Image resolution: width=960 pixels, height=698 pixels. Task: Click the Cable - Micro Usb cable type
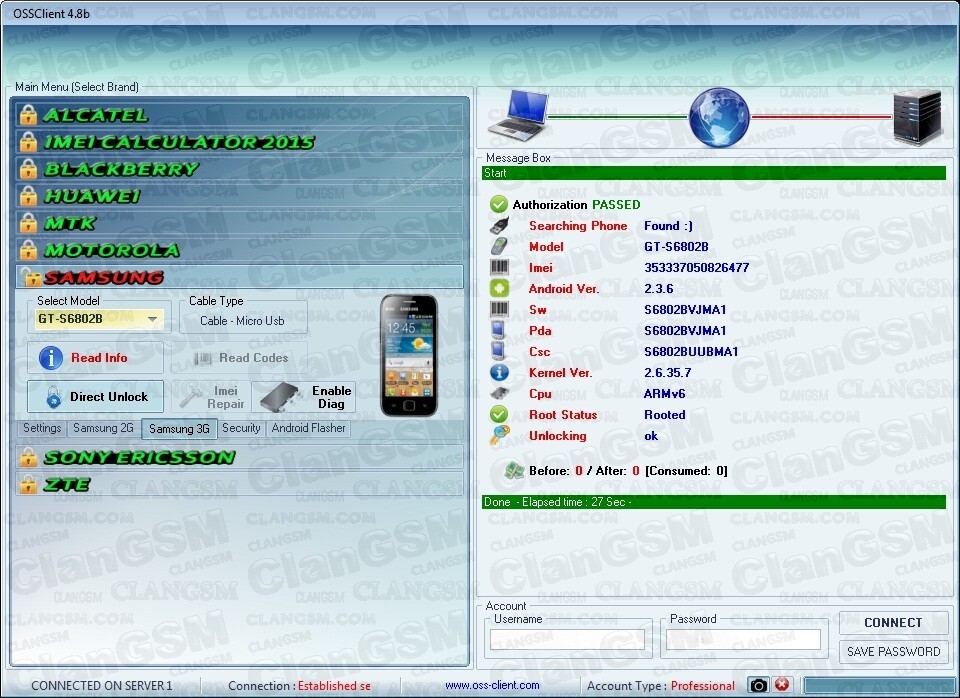point(242,321)
